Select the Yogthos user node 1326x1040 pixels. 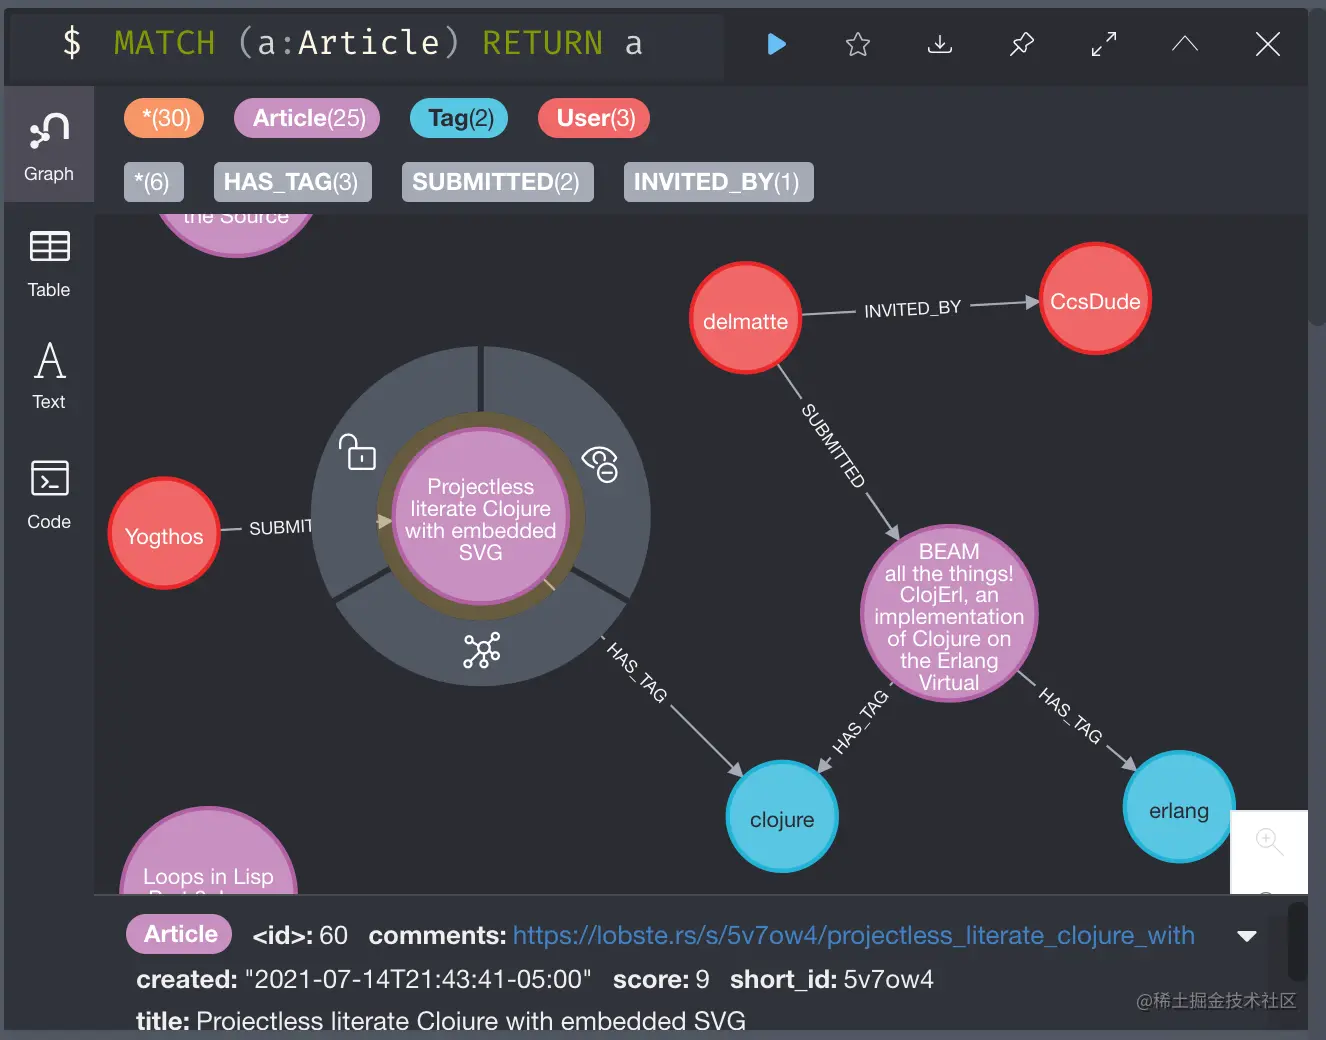tap(164, 533)
